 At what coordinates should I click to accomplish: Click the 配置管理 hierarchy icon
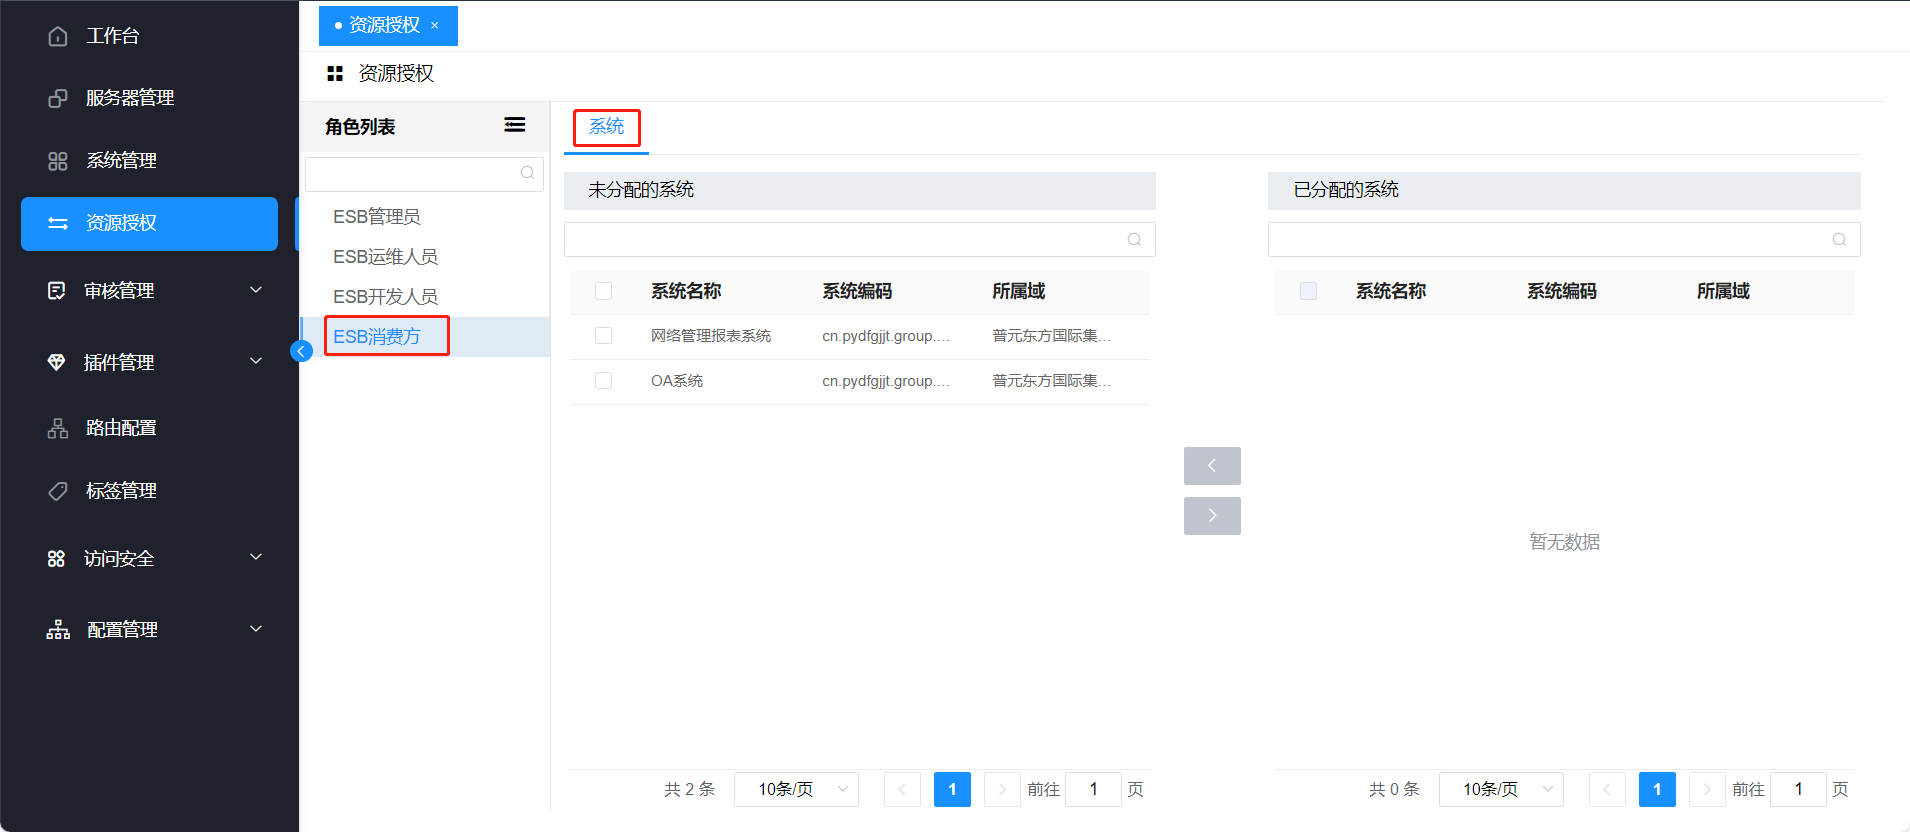pyautogui.click(x=58, y=630)
